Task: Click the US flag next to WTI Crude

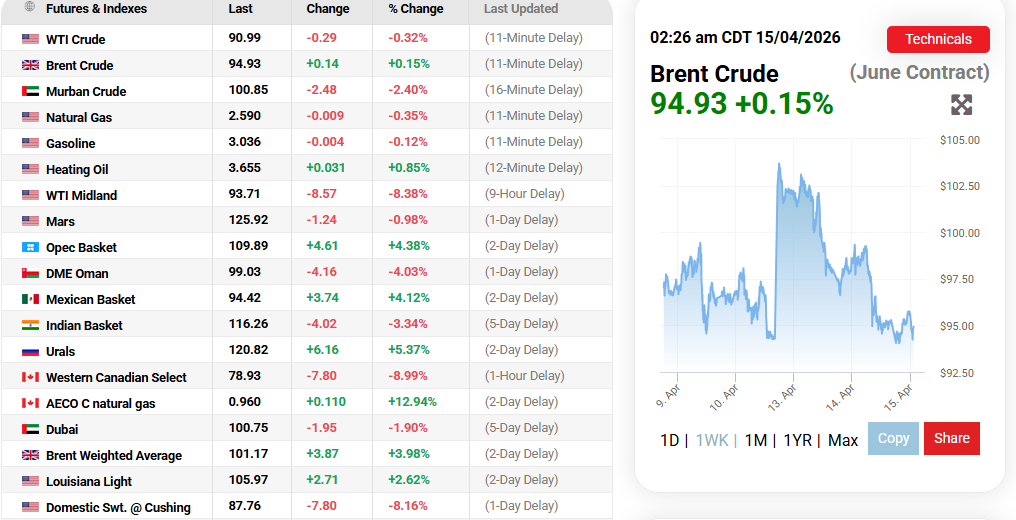Action: [x=30, y=39]
